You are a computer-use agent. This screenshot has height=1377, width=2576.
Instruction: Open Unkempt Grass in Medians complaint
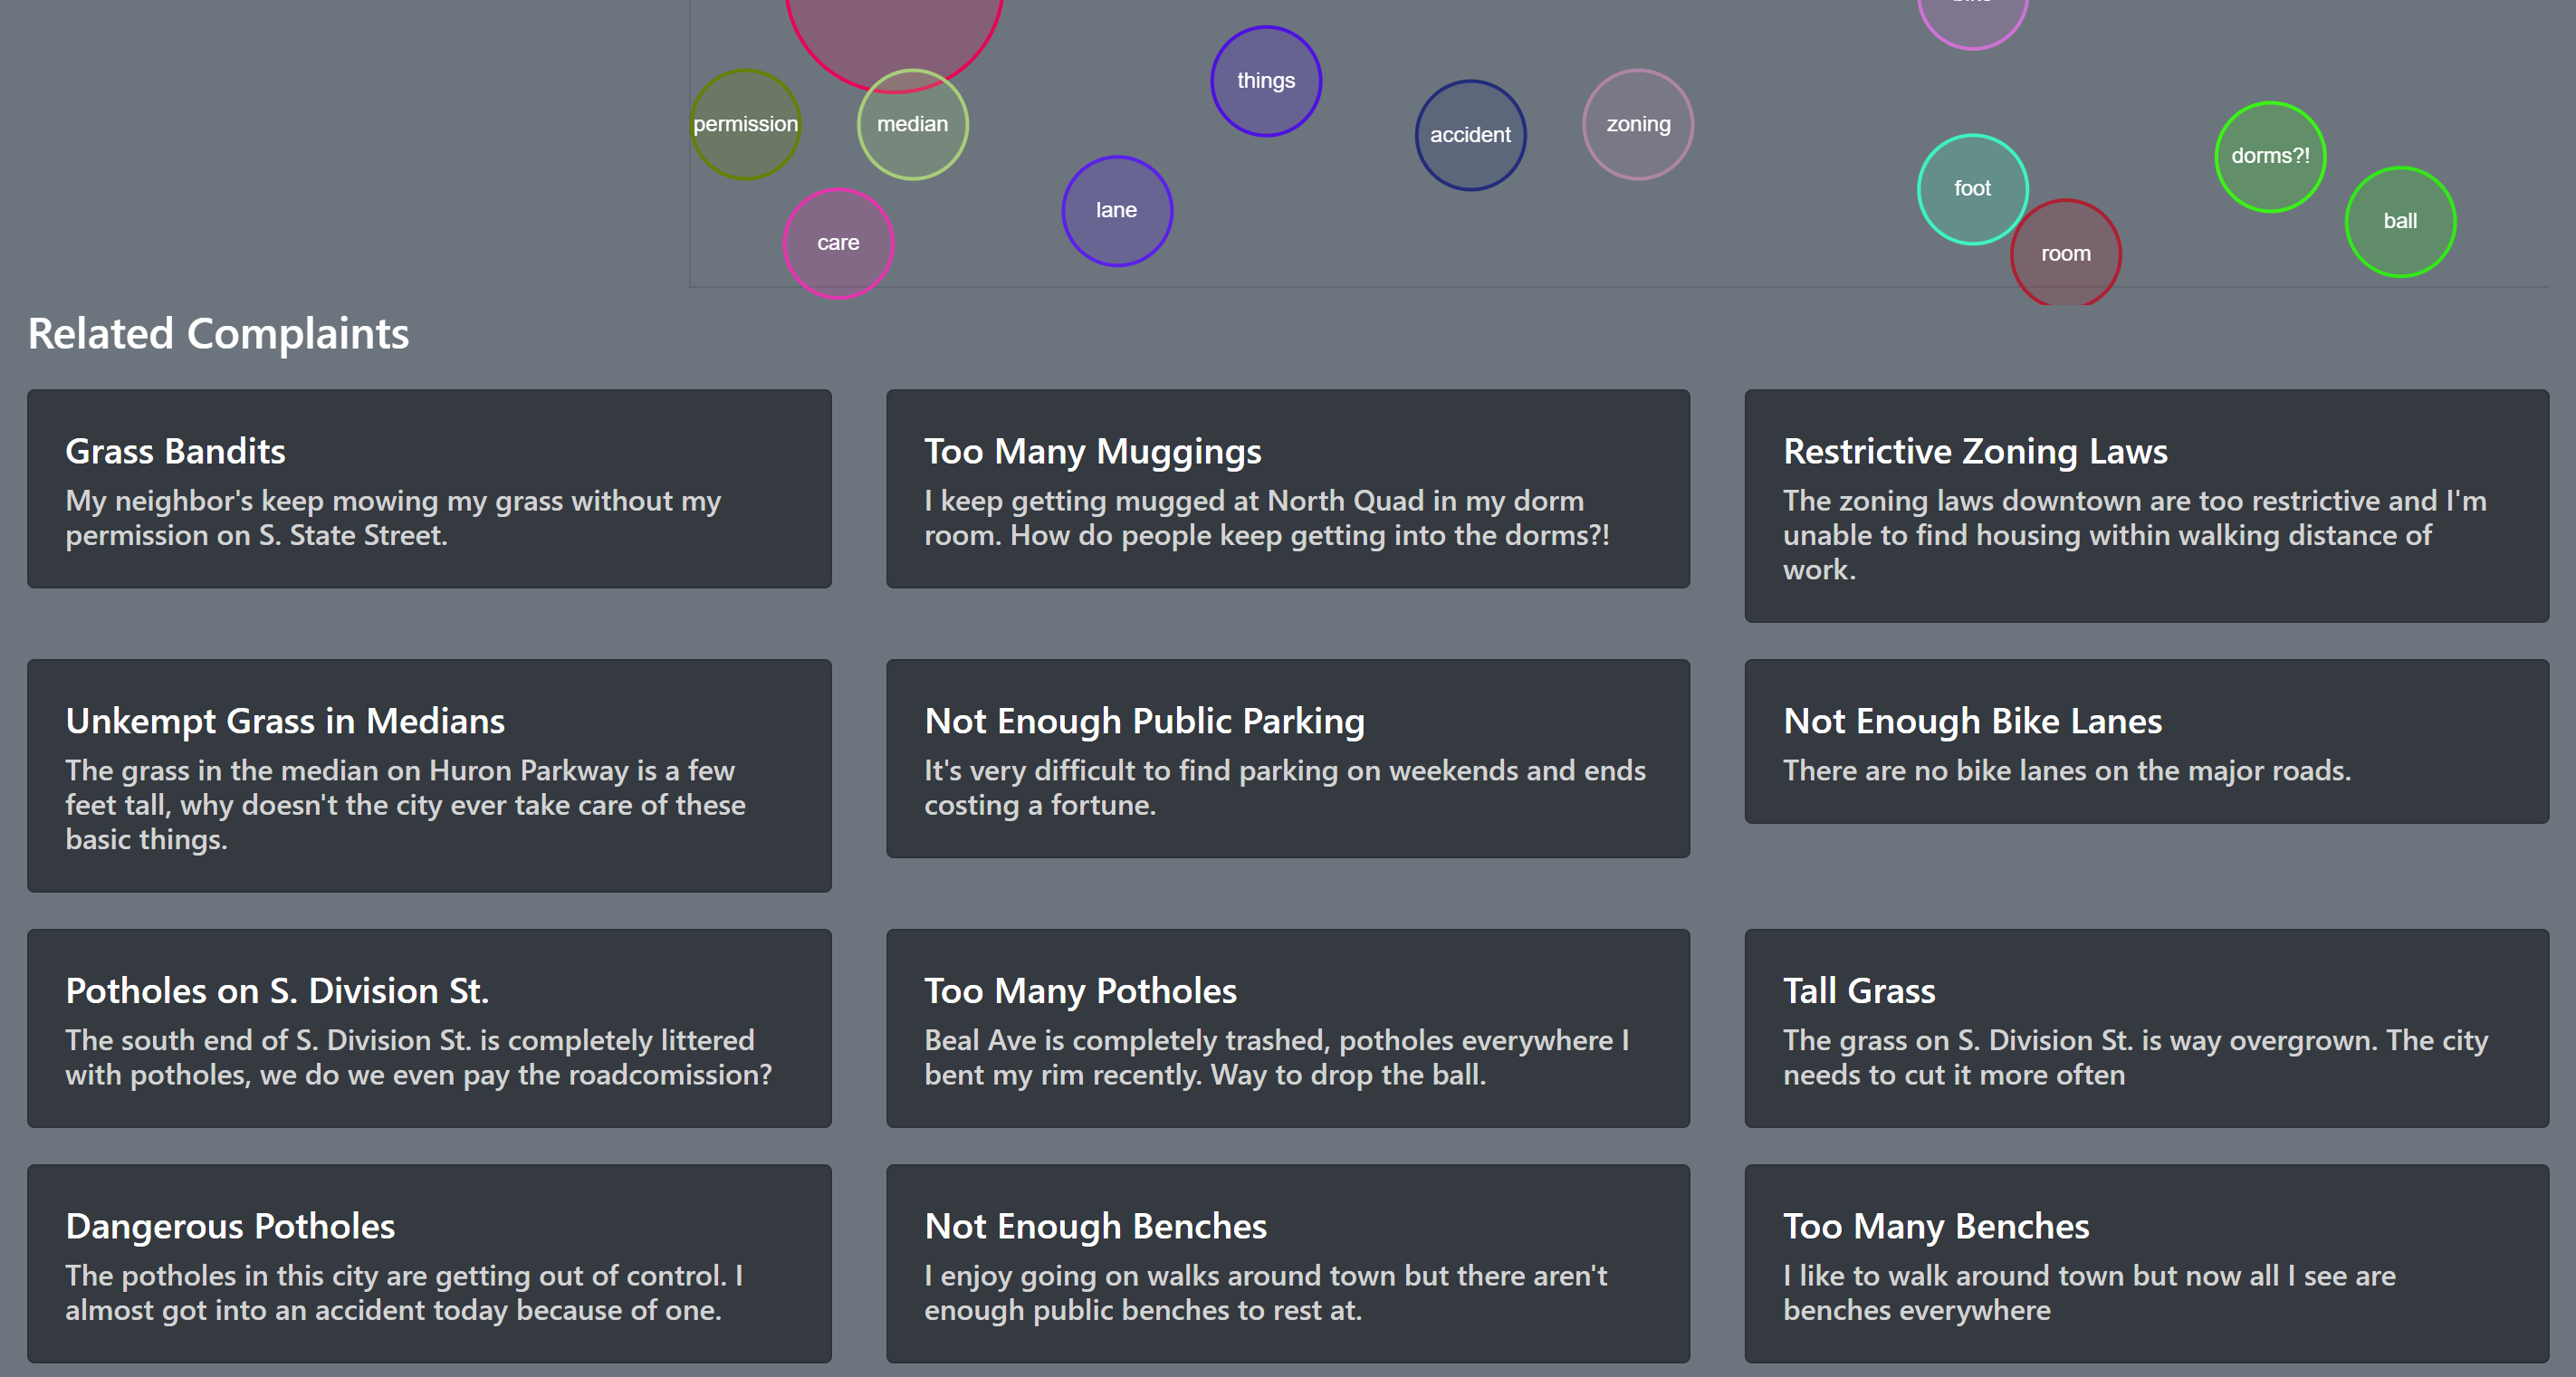pyautogui.click(x=429, y=775)
